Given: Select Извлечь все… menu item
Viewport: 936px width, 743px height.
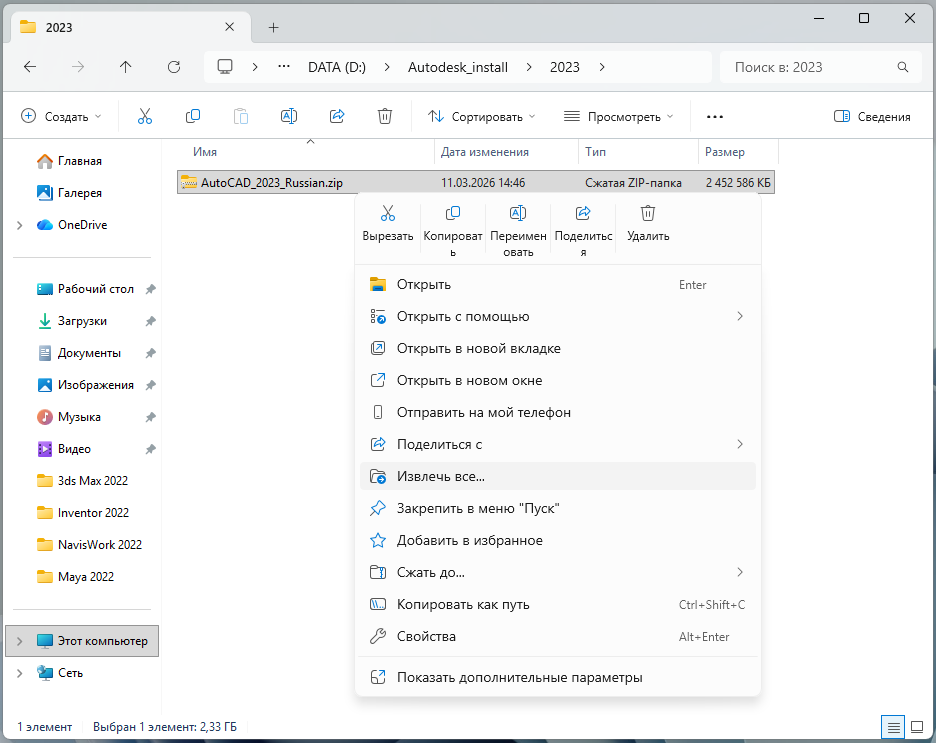Looking at the screenshot, I should pos(558,476).
